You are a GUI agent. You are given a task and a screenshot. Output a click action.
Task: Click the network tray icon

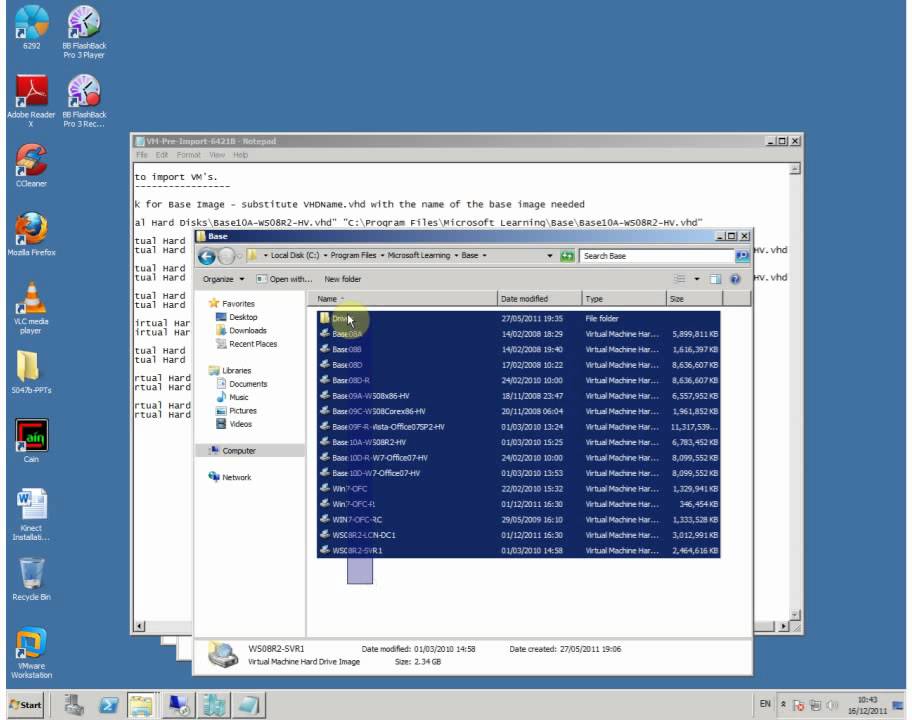(815, 705)
